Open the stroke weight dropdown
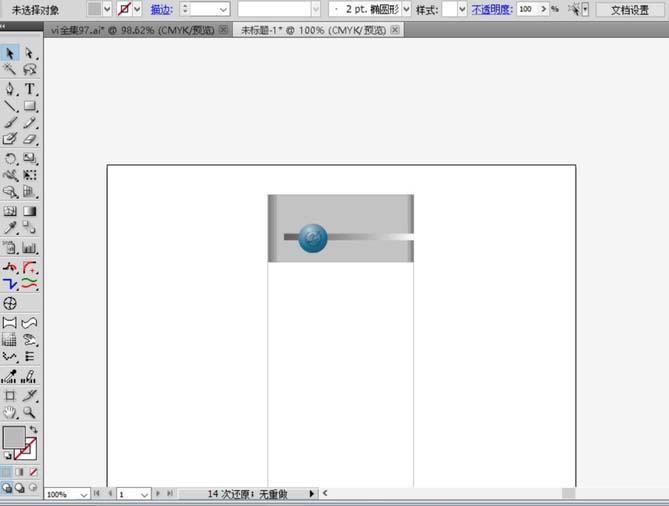 pyautogui.click(x=223, y=9)
